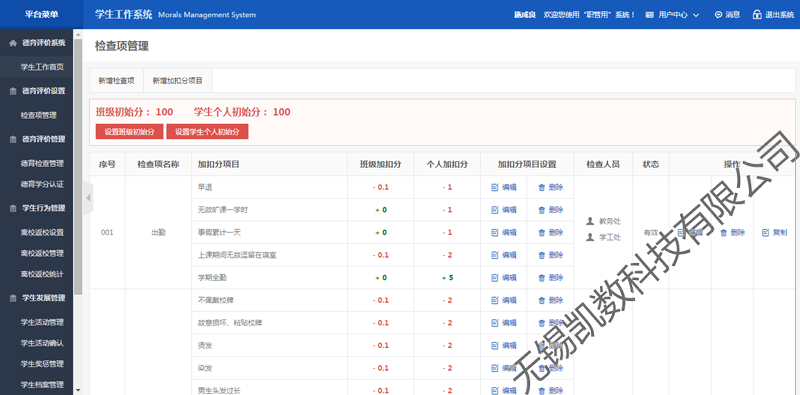Image resolution: width=800 pixels, height=395 pixels.
Task: Delete the 事假累计一天 item
Action: click(551, 232)
